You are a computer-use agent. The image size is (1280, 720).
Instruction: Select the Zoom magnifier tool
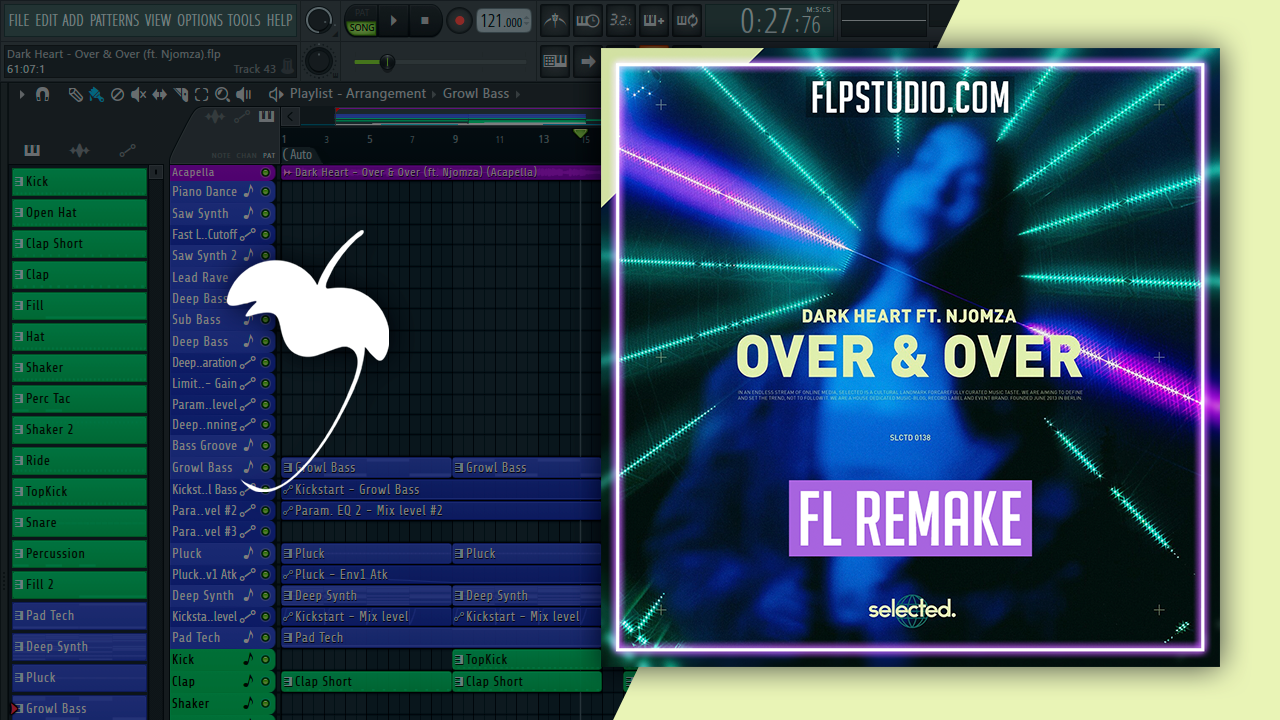pos(222,94)
